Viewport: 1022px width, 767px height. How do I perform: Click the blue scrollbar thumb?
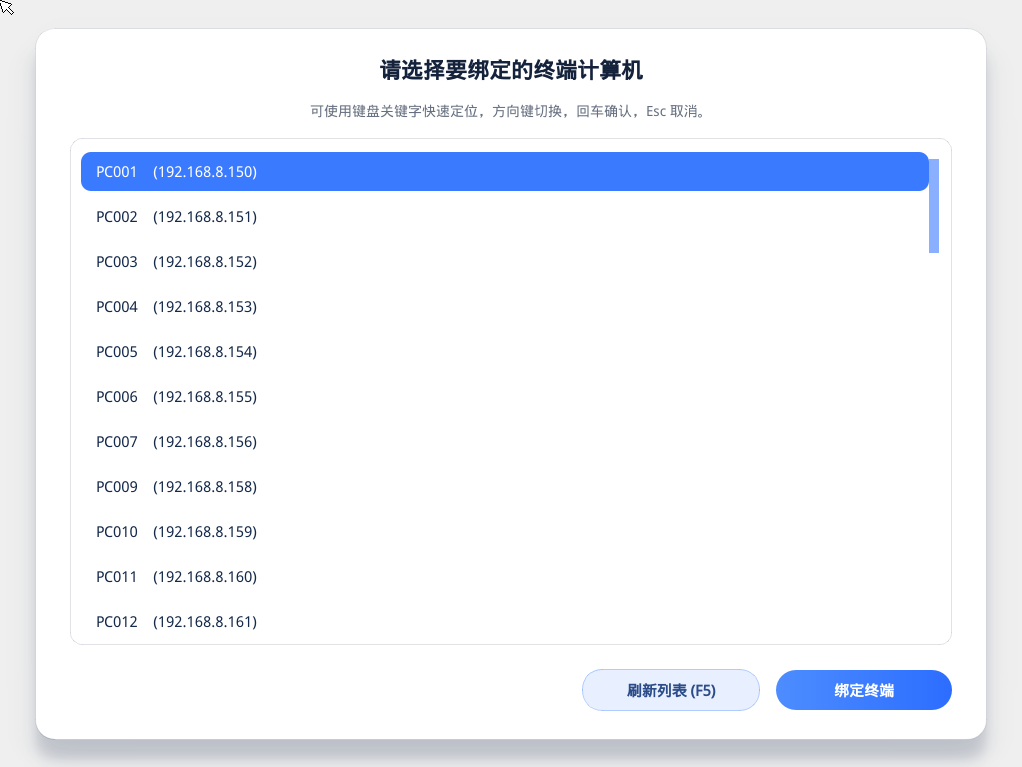pos(934,205)
